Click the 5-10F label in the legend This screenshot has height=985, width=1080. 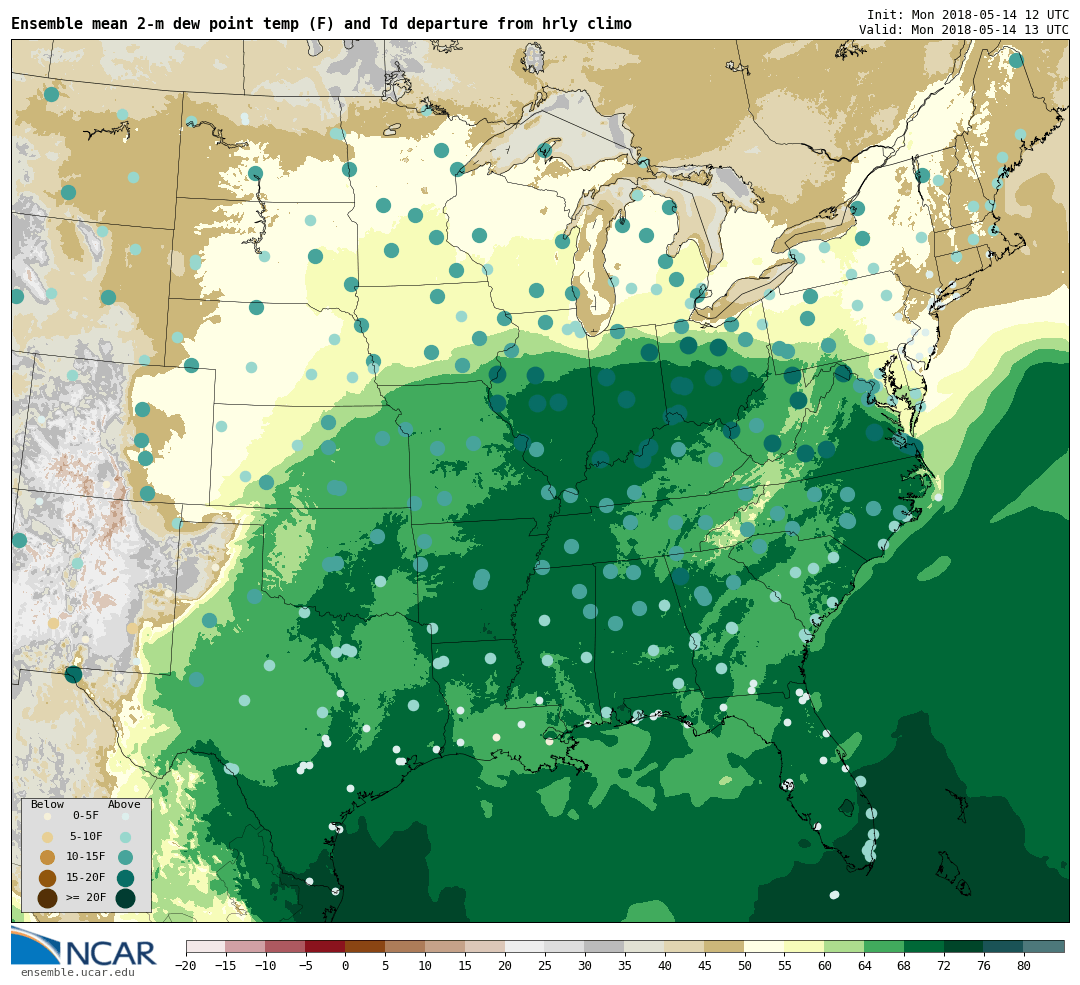pyautogui.click(x=86, y=837)
